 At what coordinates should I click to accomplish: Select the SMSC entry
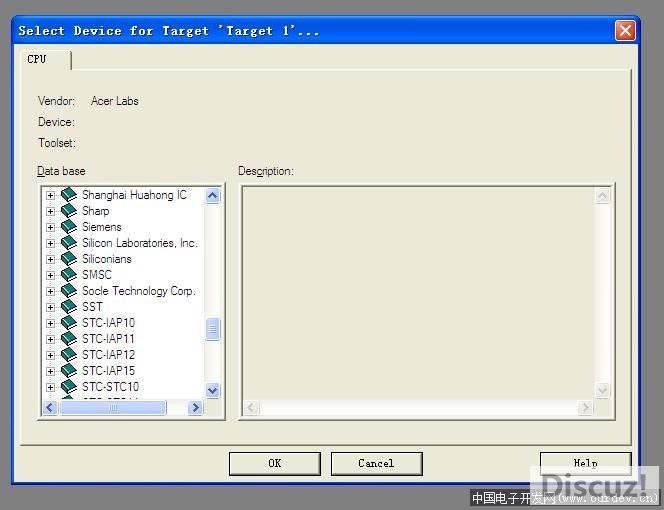pyautogui.click(x=97, y=275)
